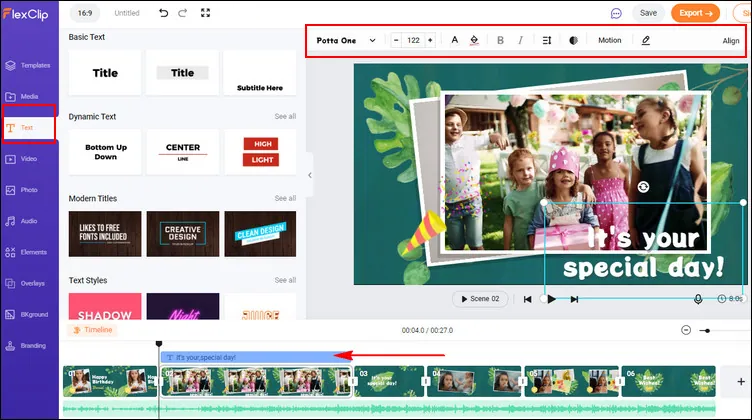
Task: Add the CREATIVE DESIGN modern title
Action: coord(183,234)
